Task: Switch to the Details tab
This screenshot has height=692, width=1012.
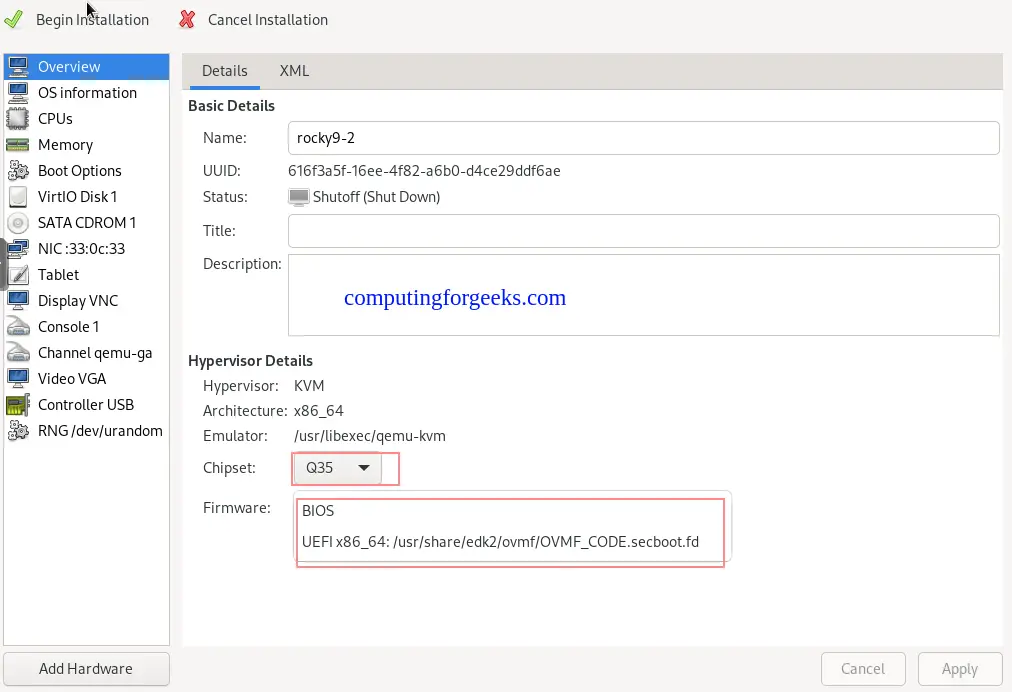Action: (225, 71)
